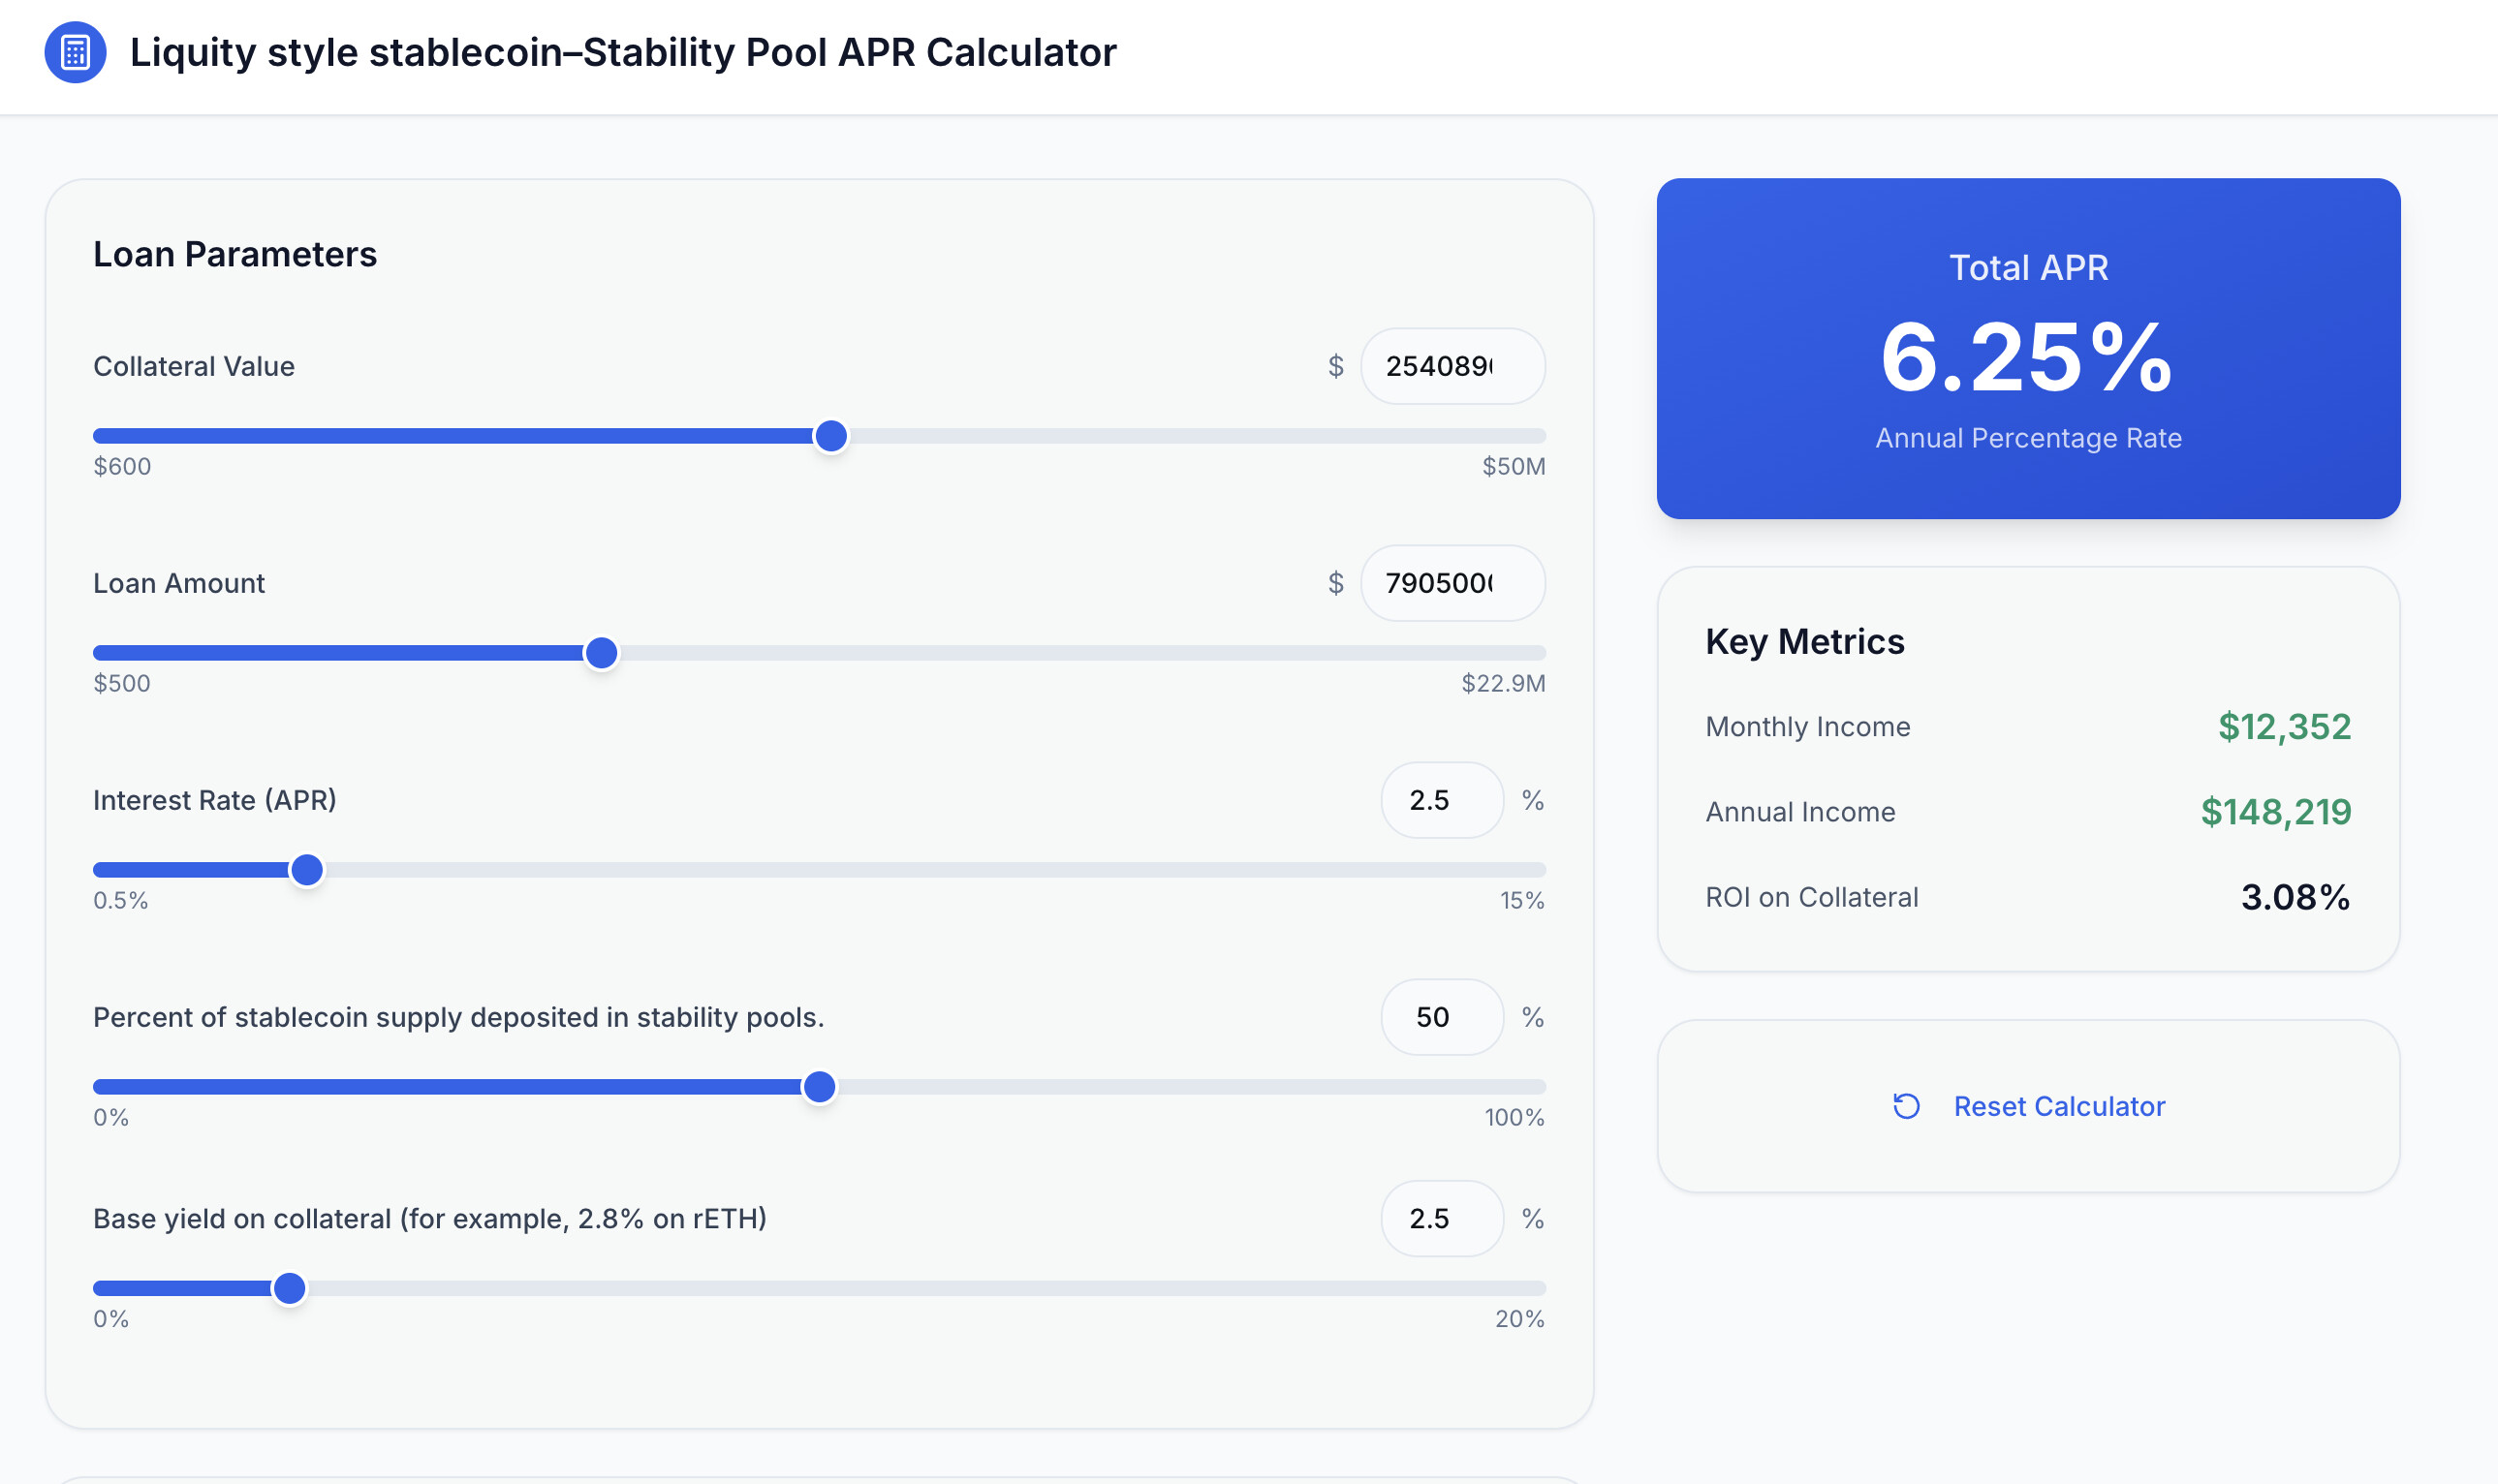Click the Total APR 6.25% card
This screenshot has height=1484, width=2498.
[2028, 348]
